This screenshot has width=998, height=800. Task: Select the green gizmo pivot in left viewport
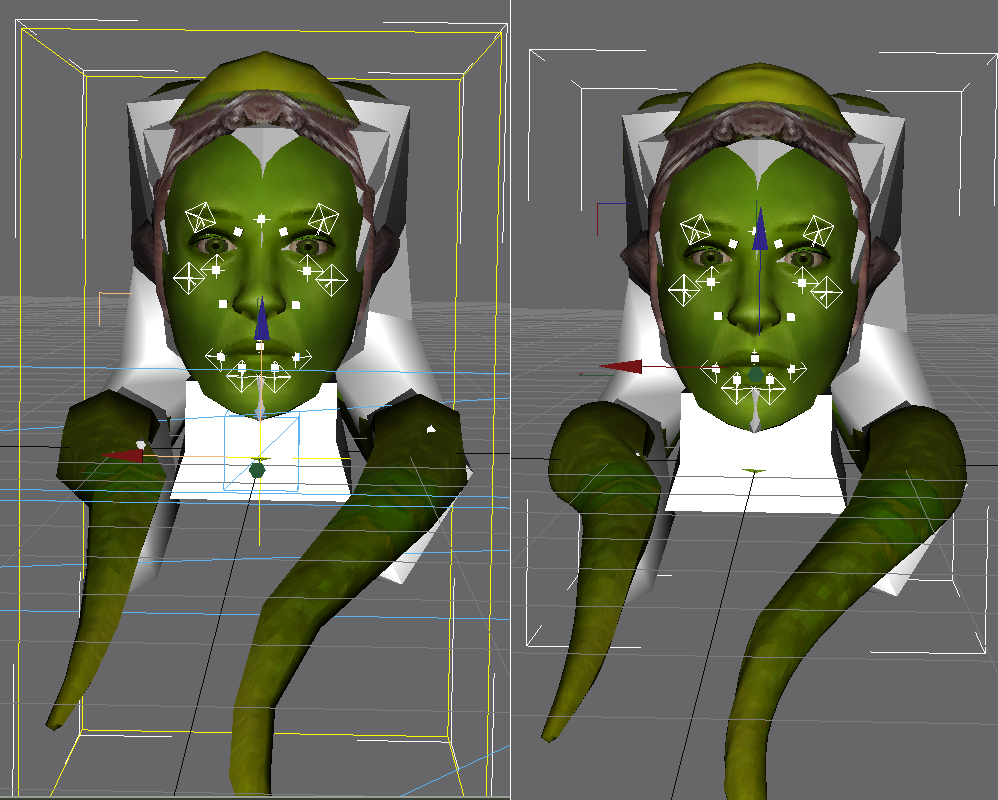click(257, 469)
